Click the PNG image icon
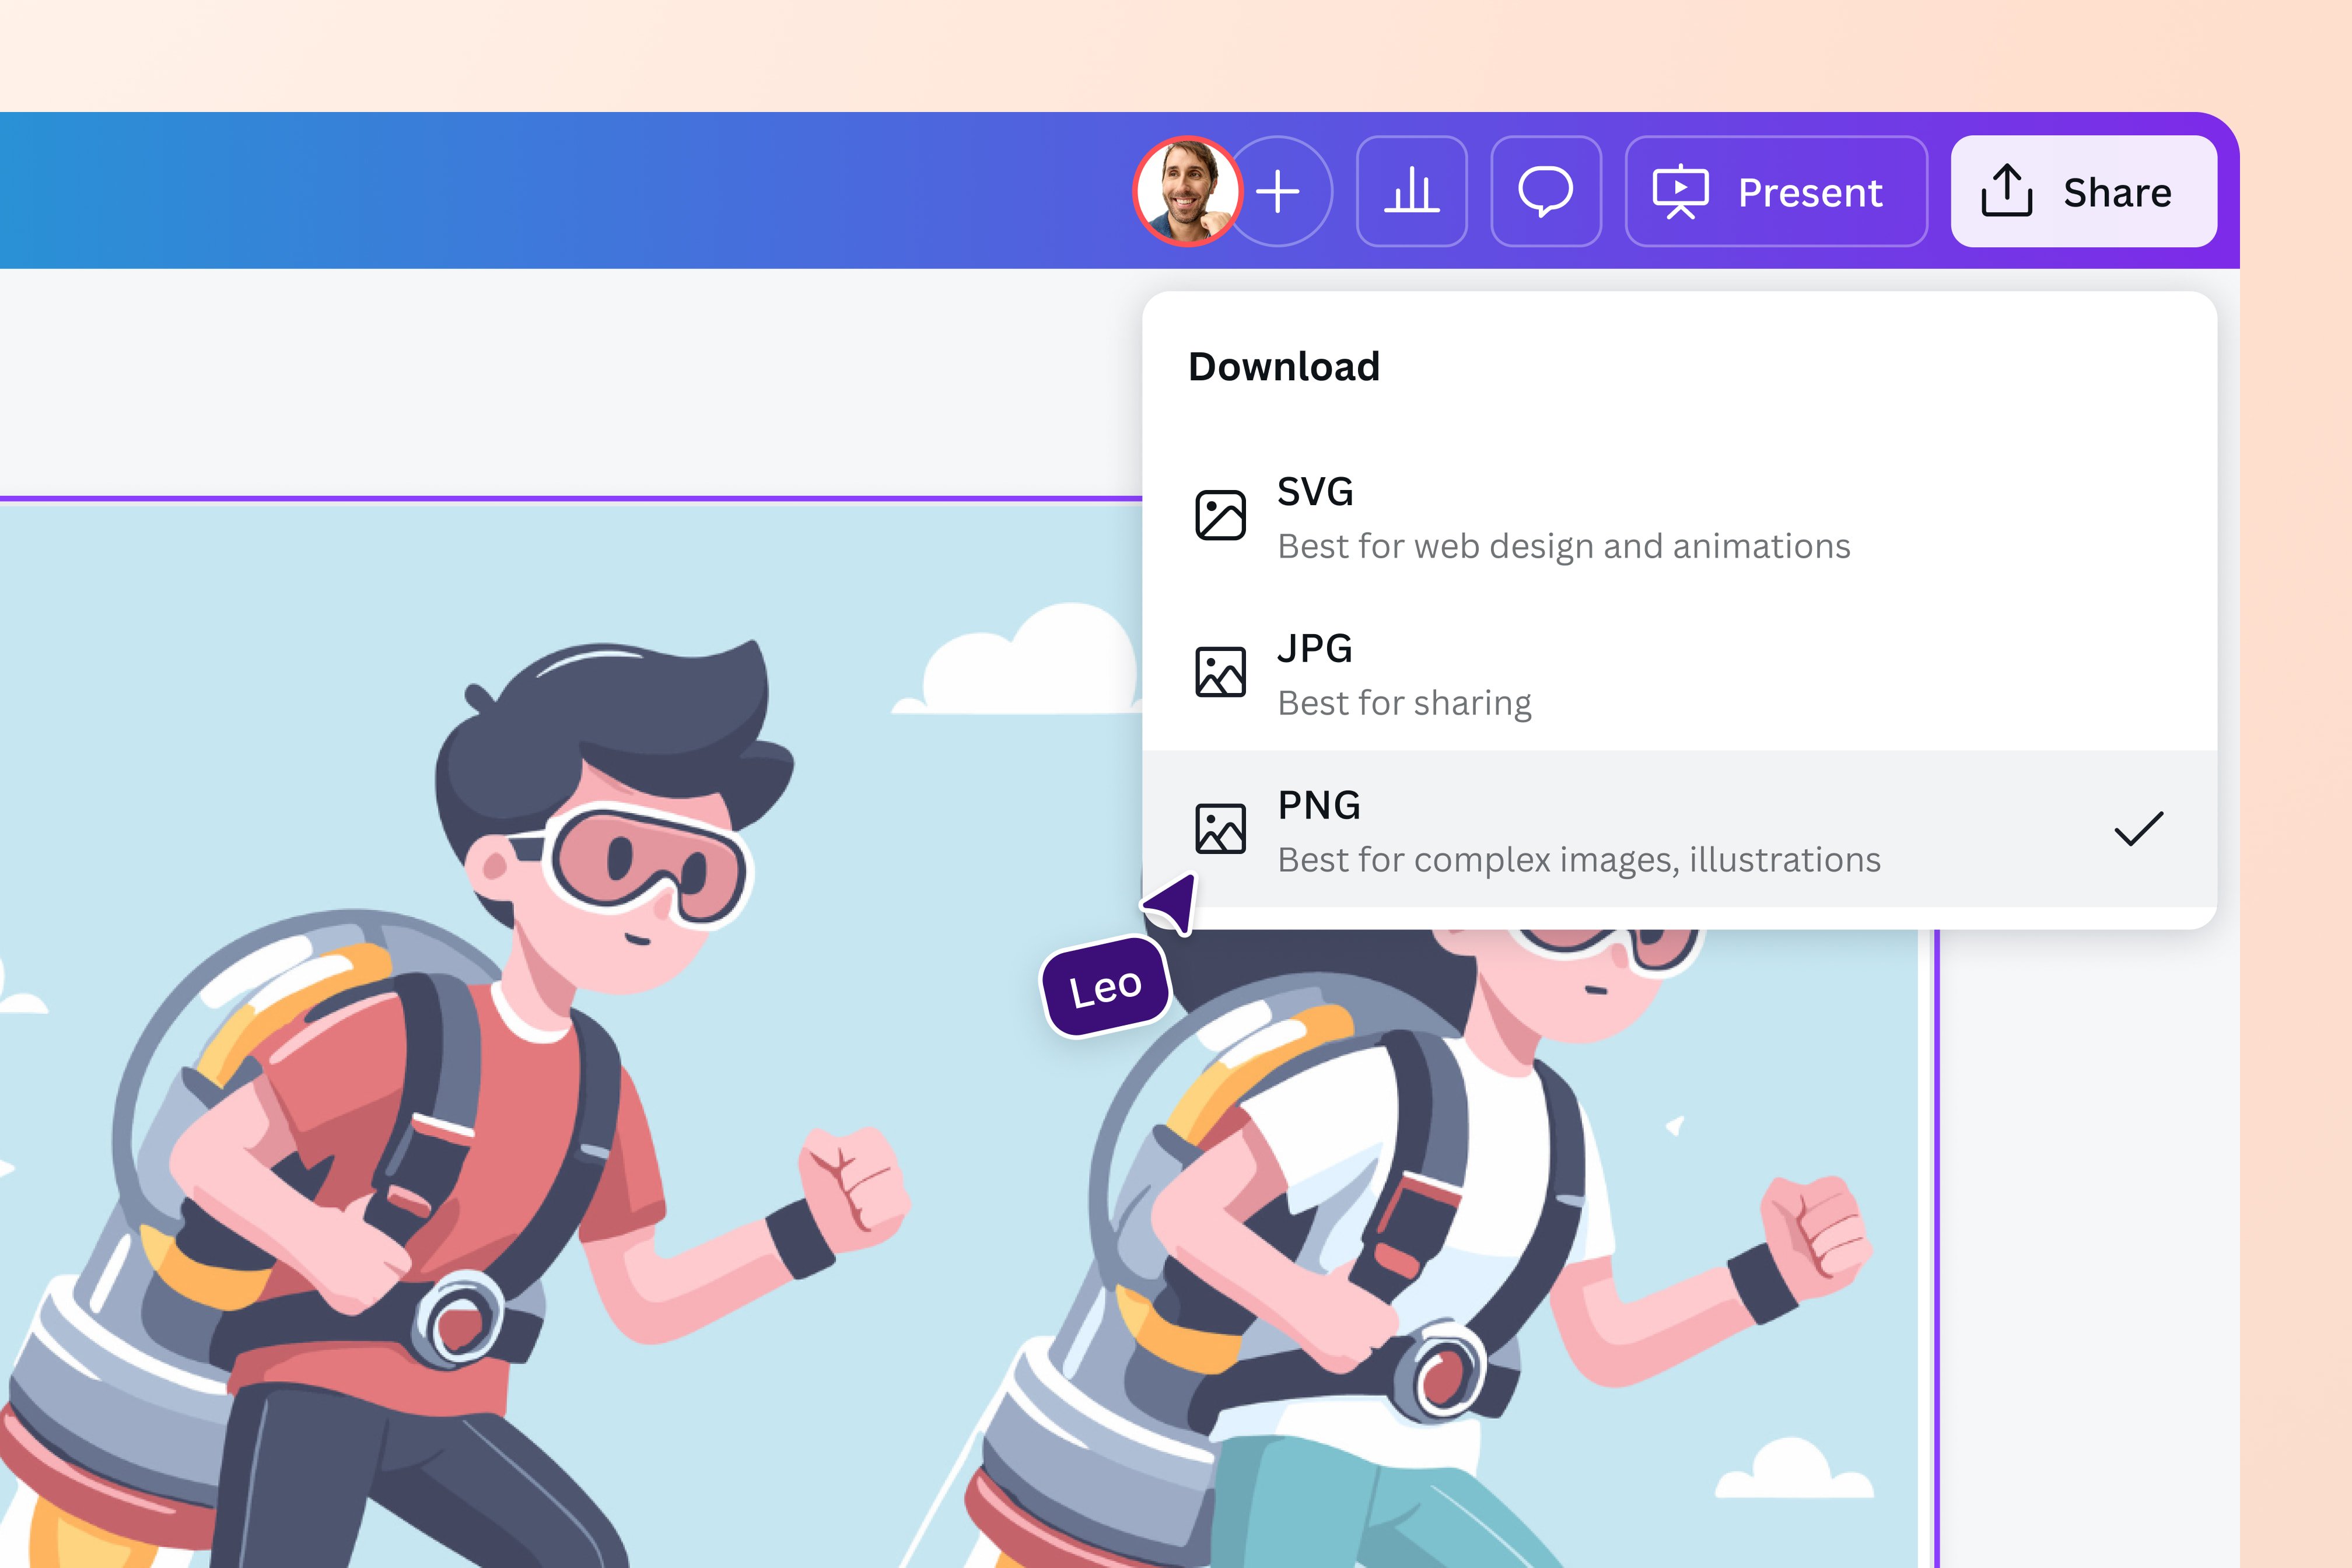Viewport: 2352px width, 1568px height. pyautogui.click(x=1221, y=828)
